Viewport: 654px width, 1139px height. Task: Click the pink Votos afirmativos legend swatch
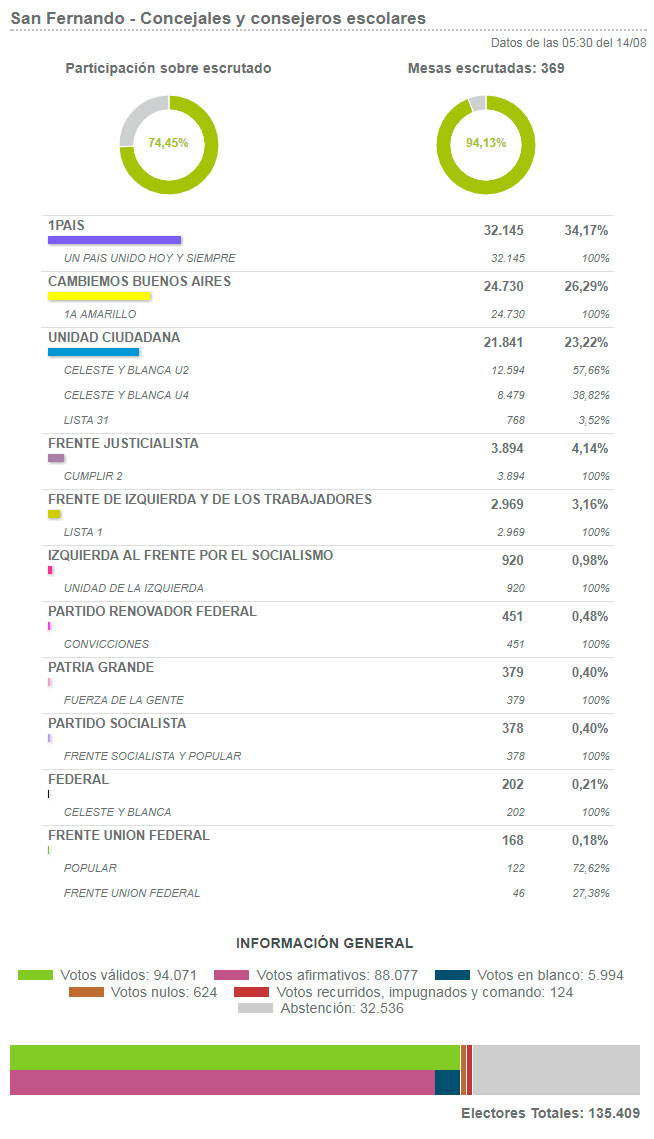[x=231, y=974]
